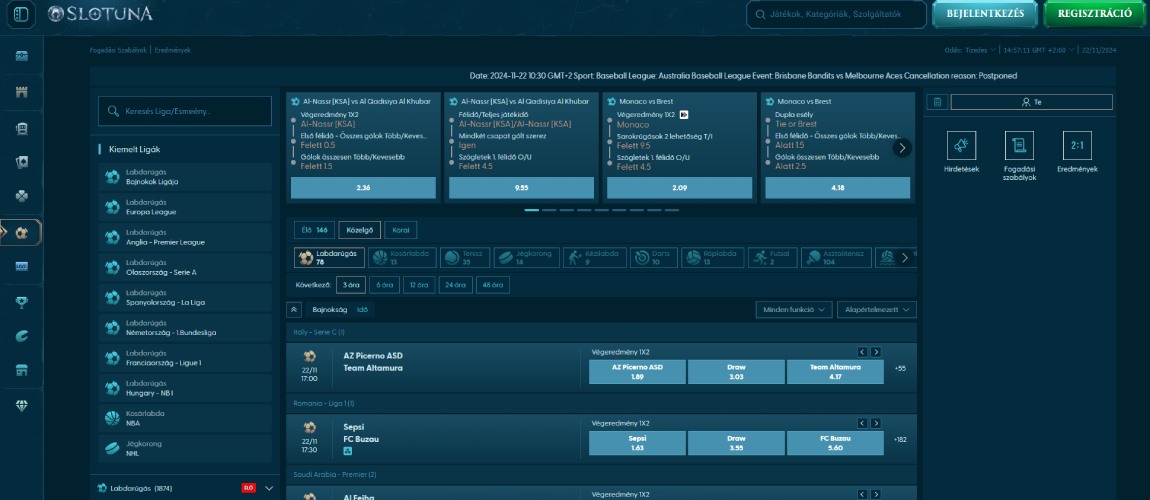Switch to Korai tab
This screenshot has height=500, width=1150.
pyautogui.click(x=400, y=230)
